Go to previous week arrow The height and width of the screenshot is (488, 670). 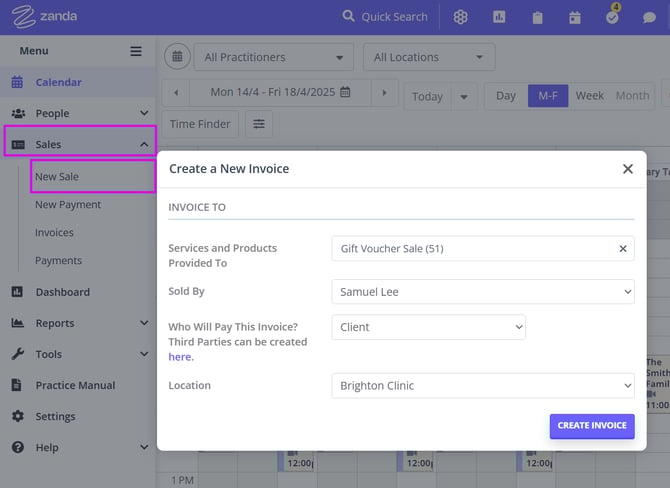[x=176, y=93]
